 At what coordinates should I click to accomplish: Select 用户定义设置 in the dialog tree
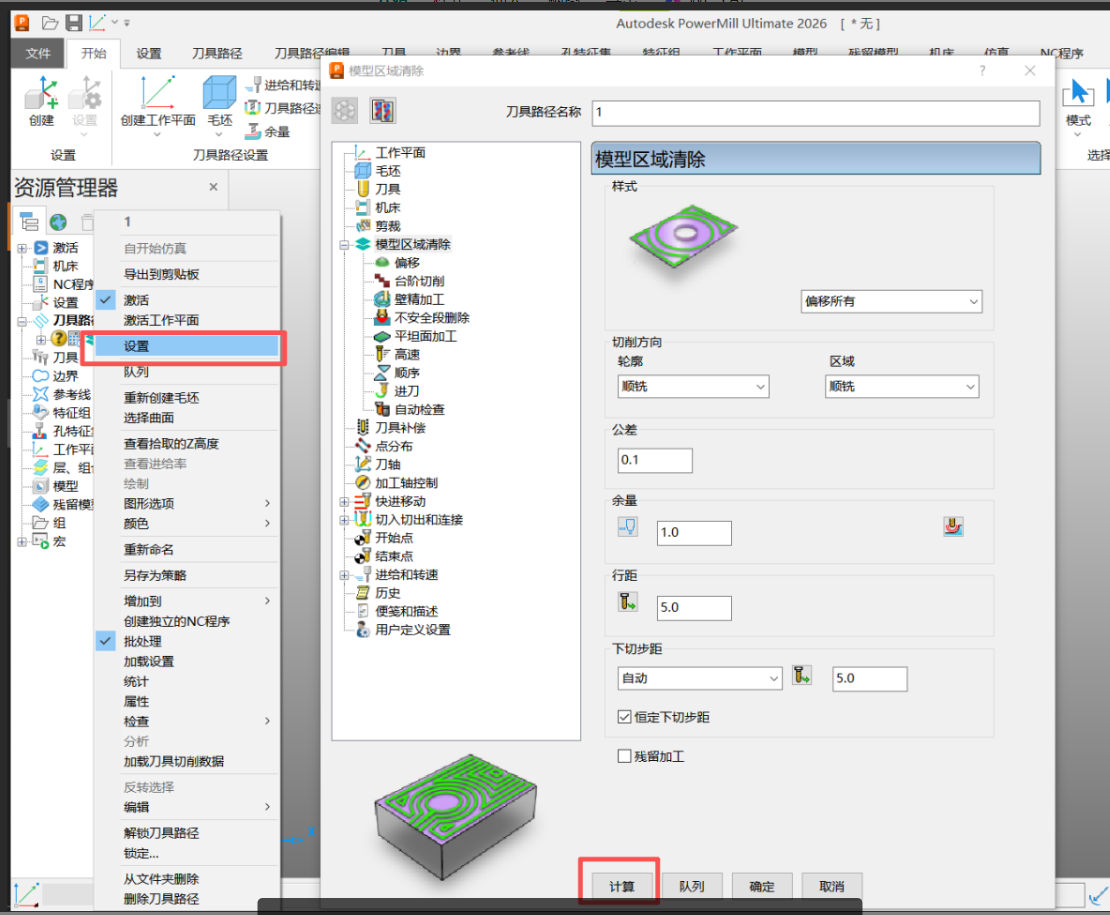tap(413, 631)
